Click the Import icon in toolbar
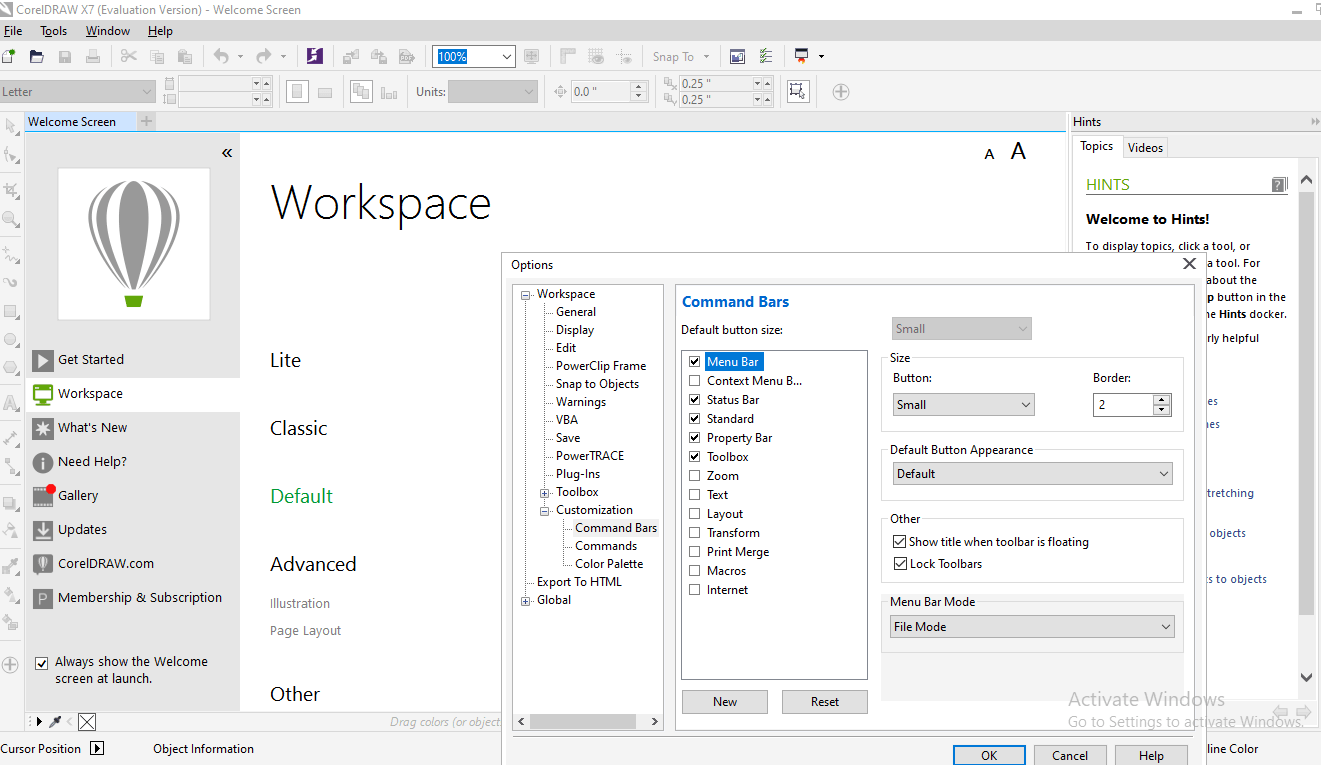The width and height of the screenshot is (1321, 765). pyautogui.click(x=351, y=57)
